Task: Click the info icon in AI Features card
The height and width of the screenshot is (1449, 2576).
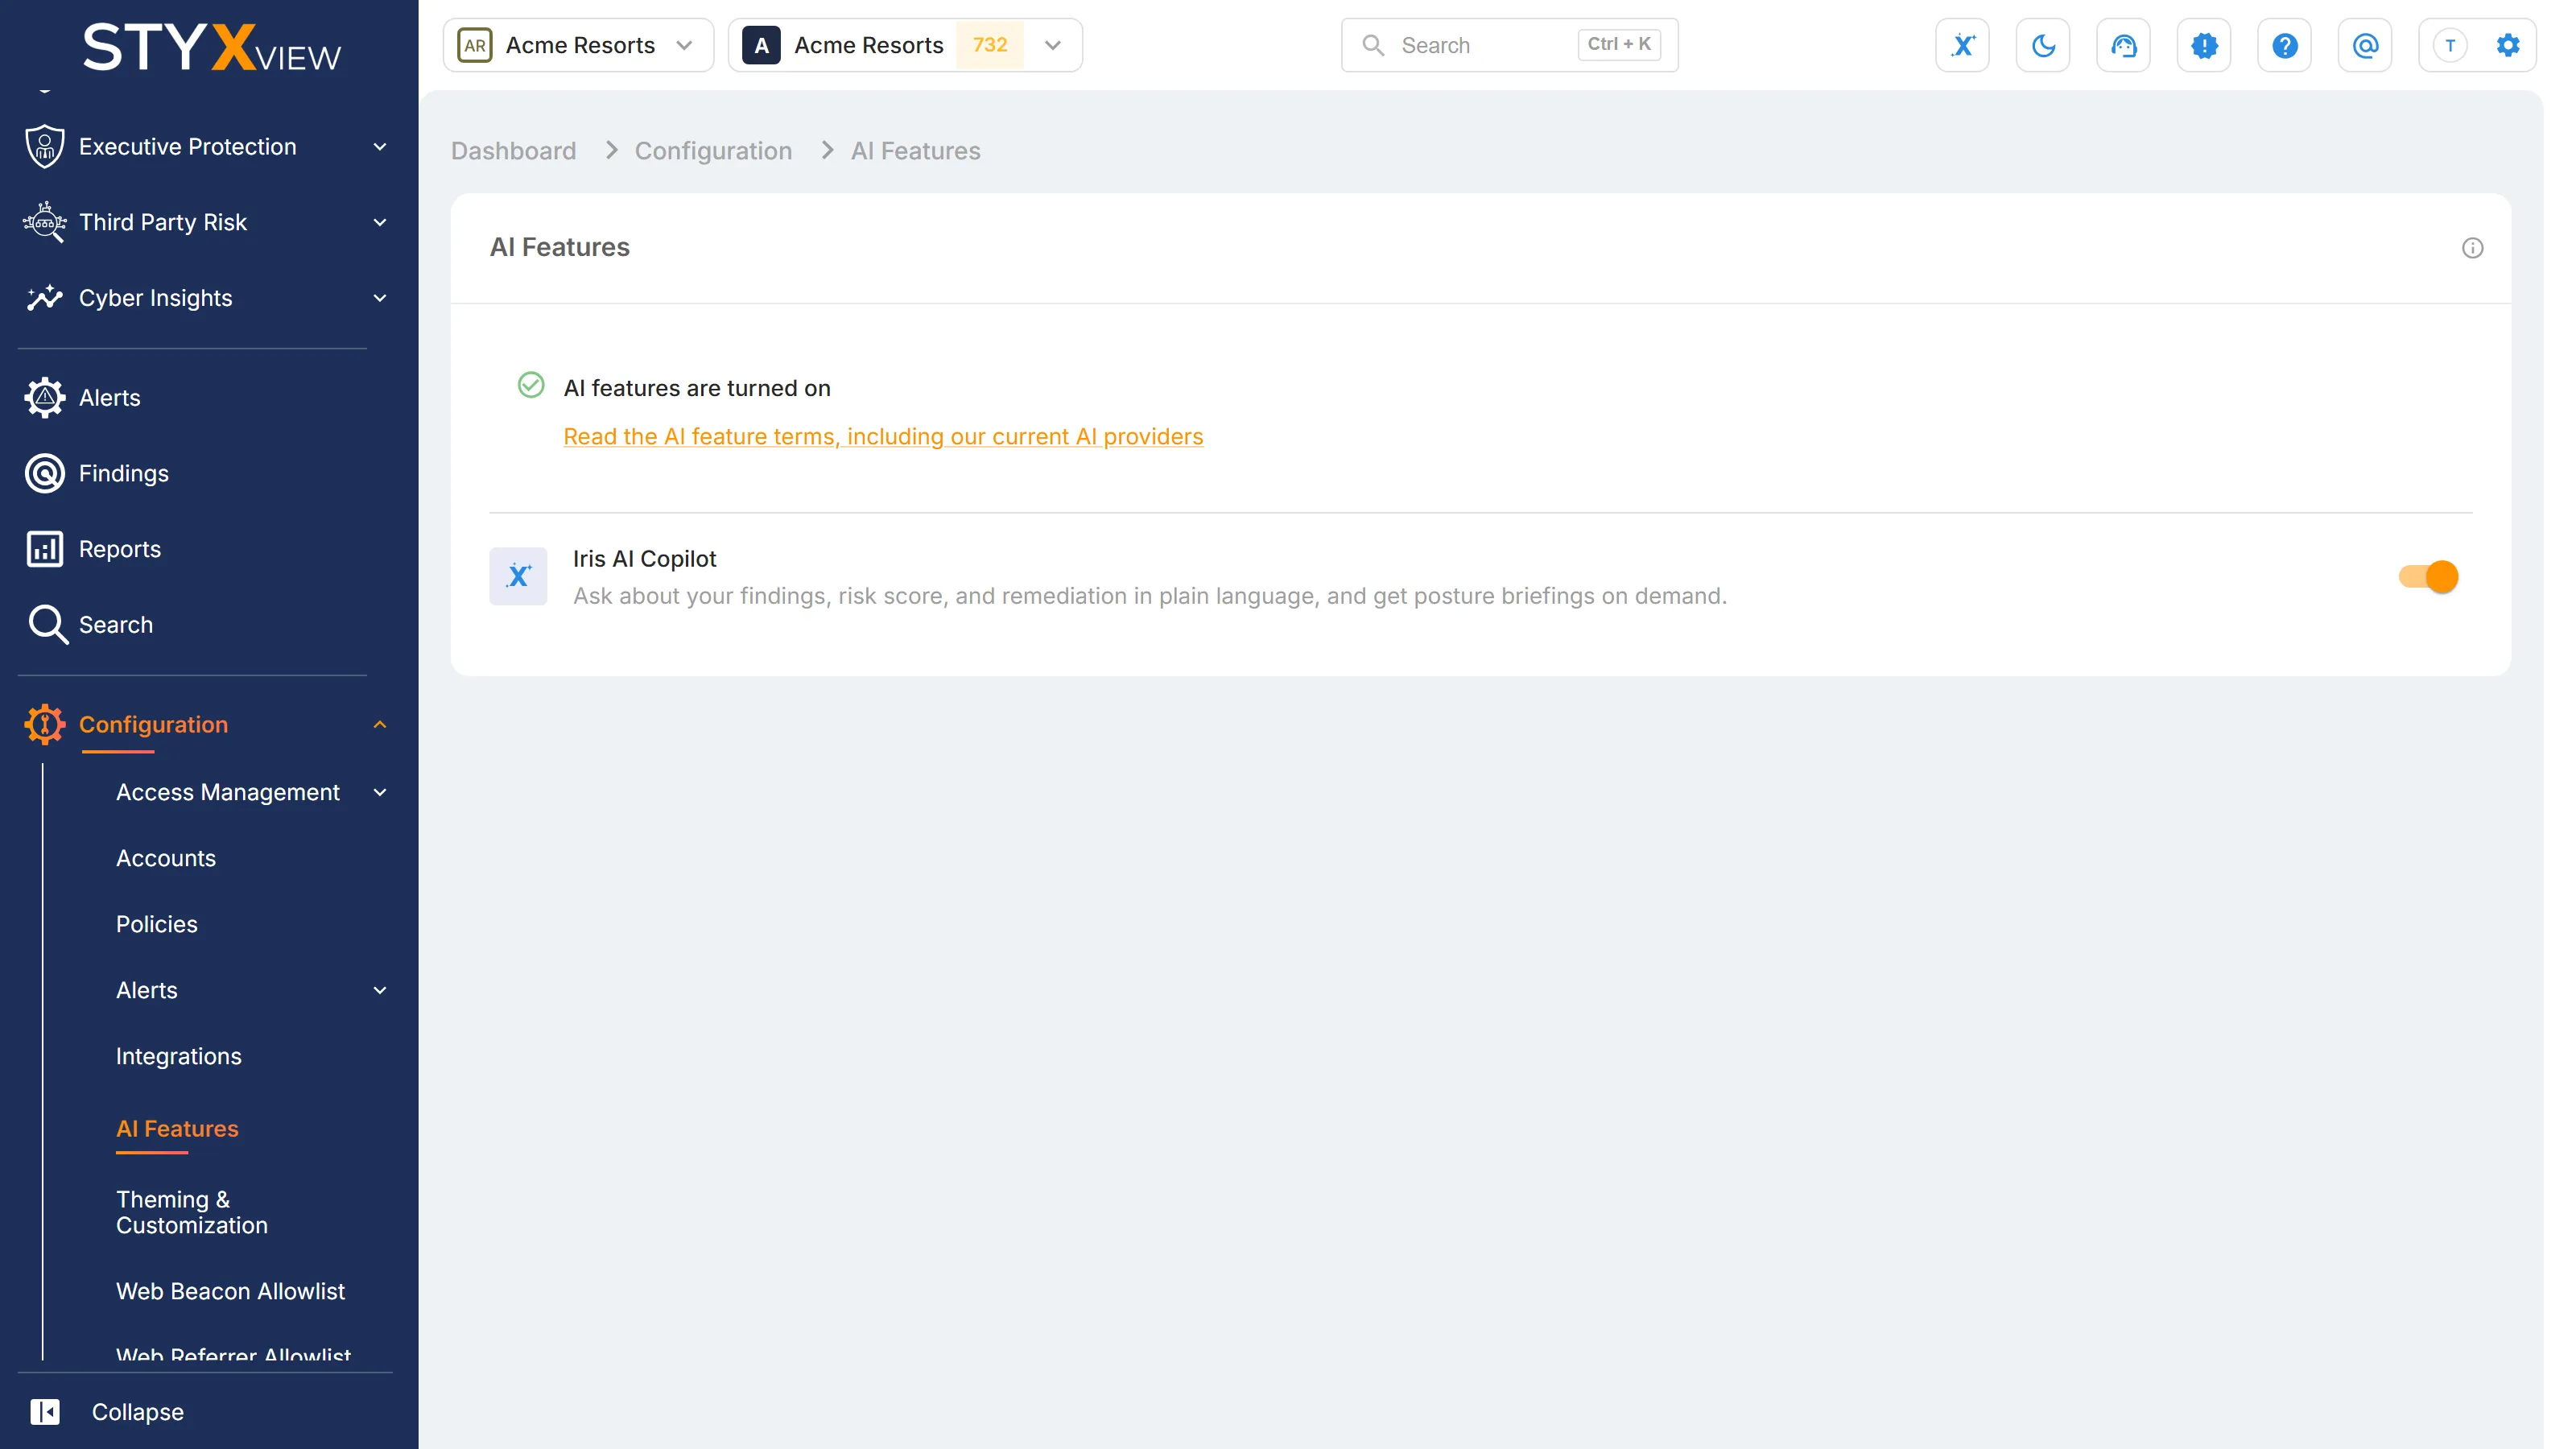Action: 2472,248
